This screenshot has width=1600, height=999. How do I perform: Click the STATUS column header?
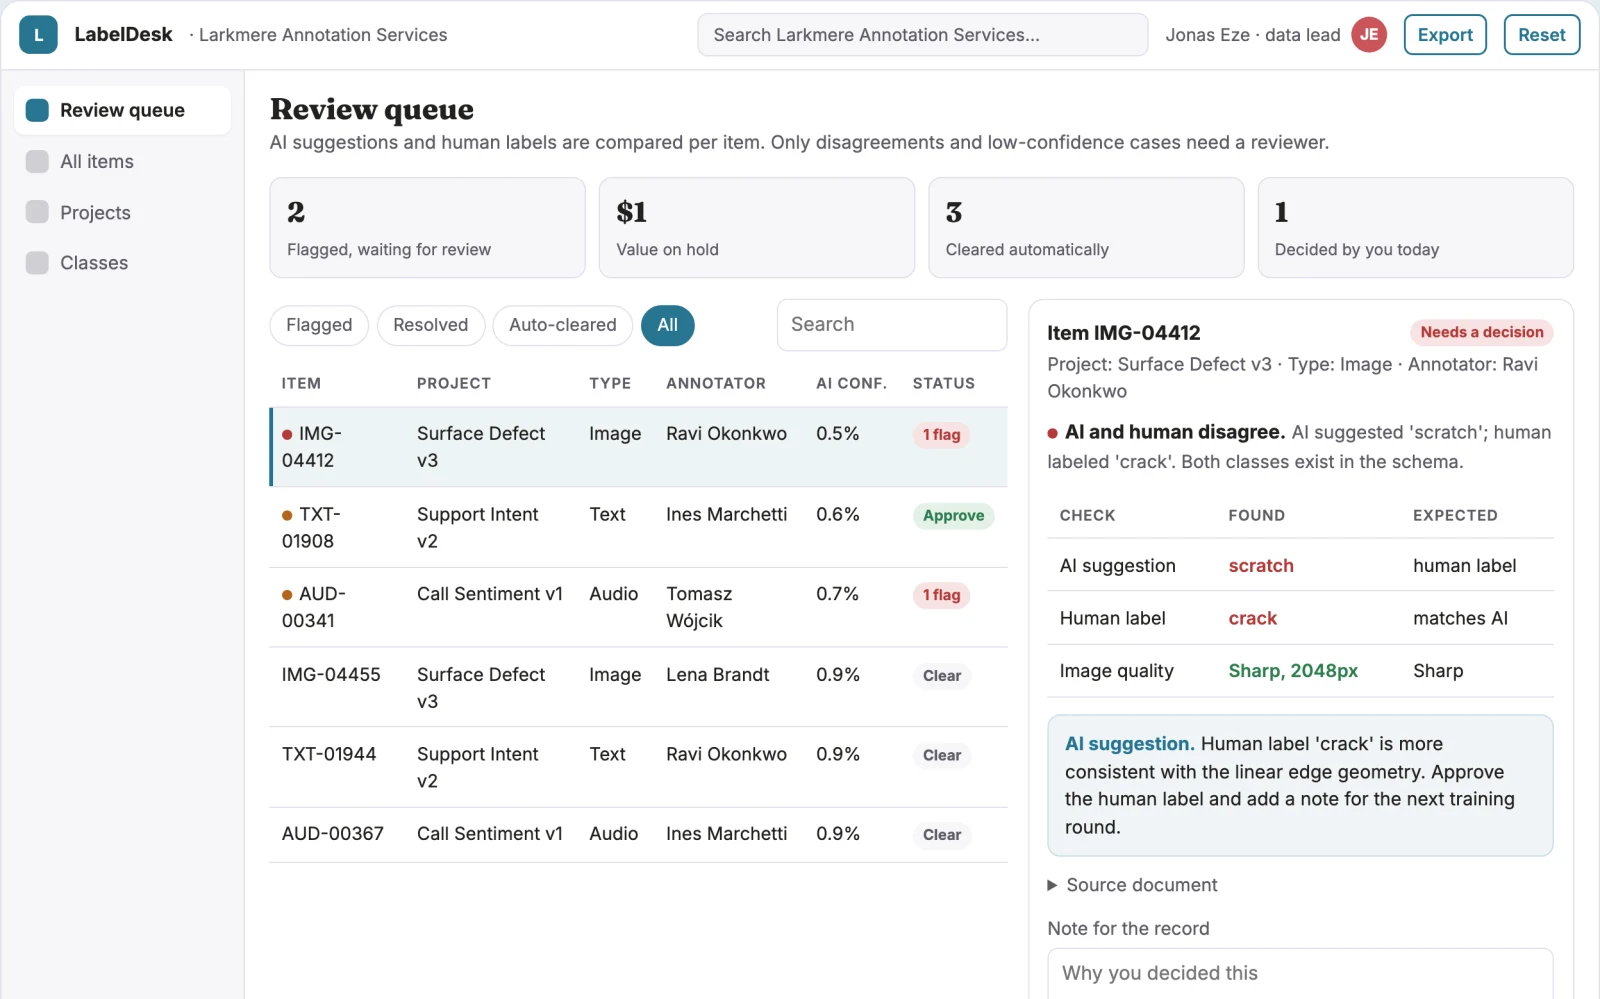[943, 383]
